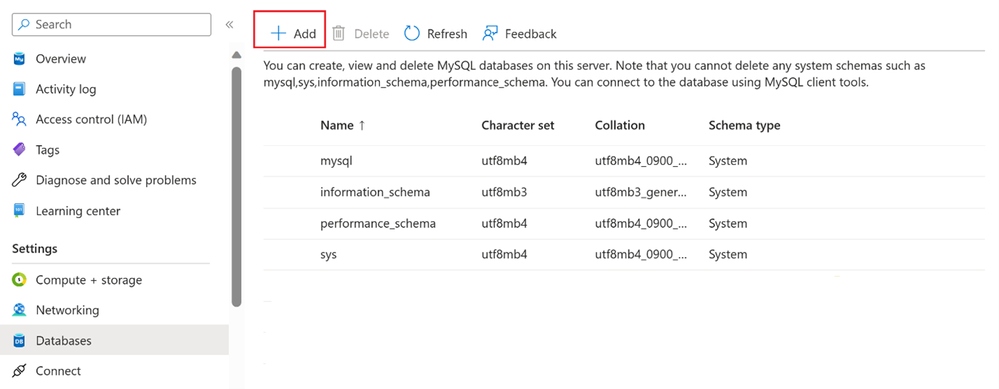
Task: Click the Connect plug icon
Action: (x=19, y=371)
